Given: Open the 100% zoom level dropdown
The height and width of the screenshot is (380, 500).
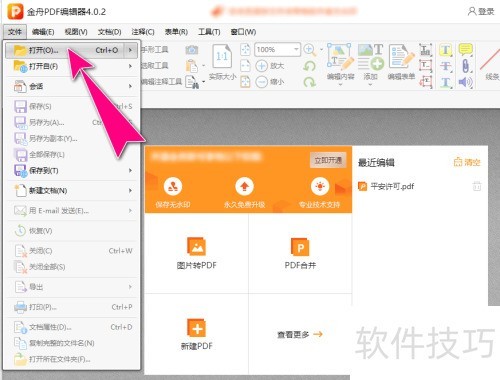Looking at the screenshot, I should point(296,50).
